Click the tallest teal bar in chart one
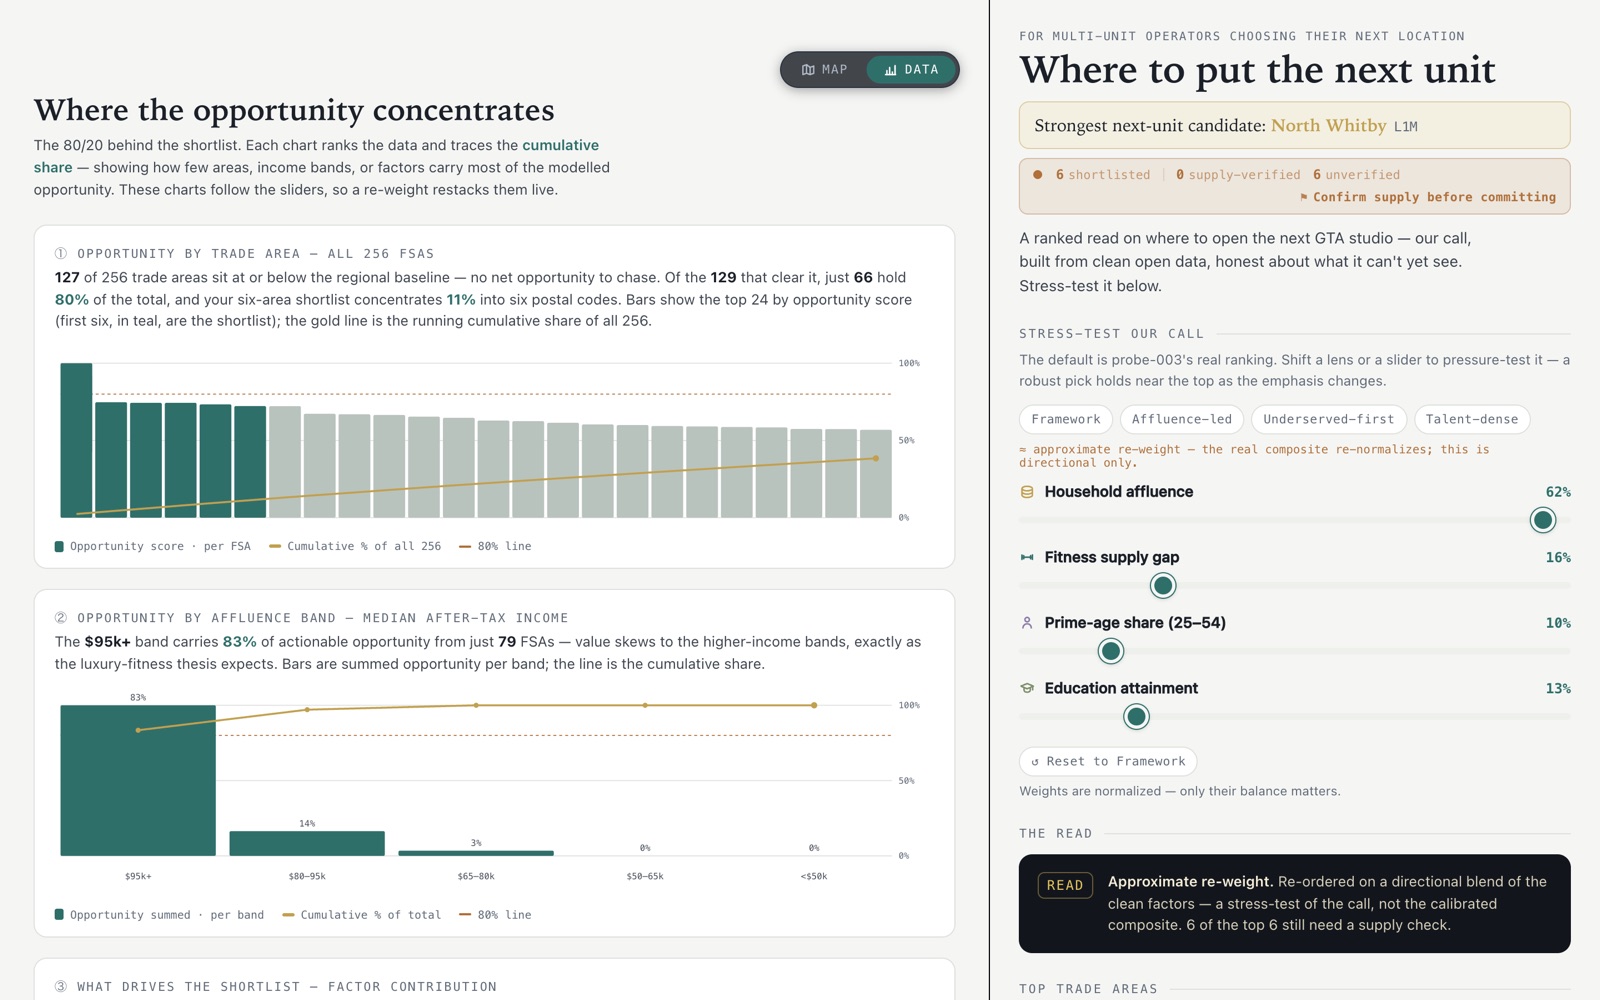1600x1000 pixels. [x=76, y=440]
